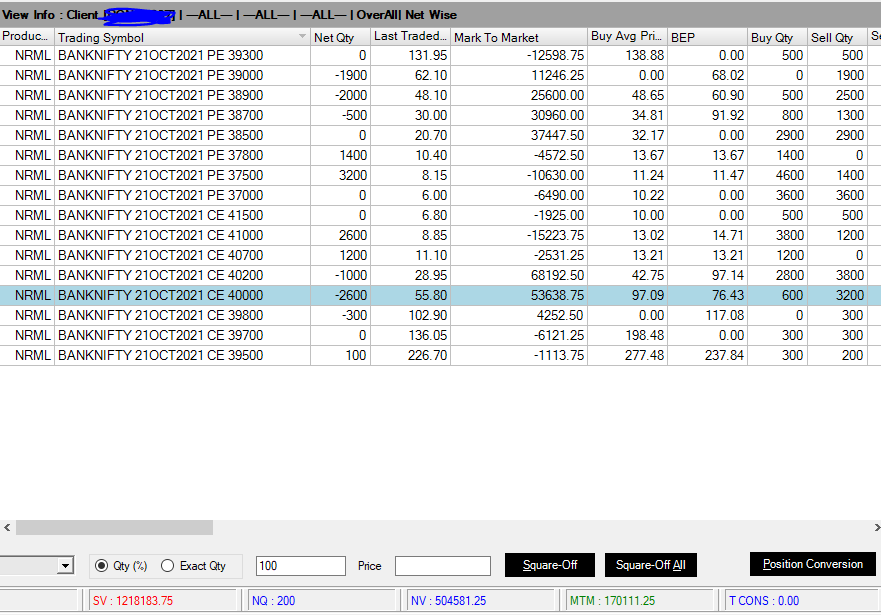881x615 pixels.
Task: Open Trading Symbol column sort arrow
Action: pyautogui.click(x=302, y=37)
